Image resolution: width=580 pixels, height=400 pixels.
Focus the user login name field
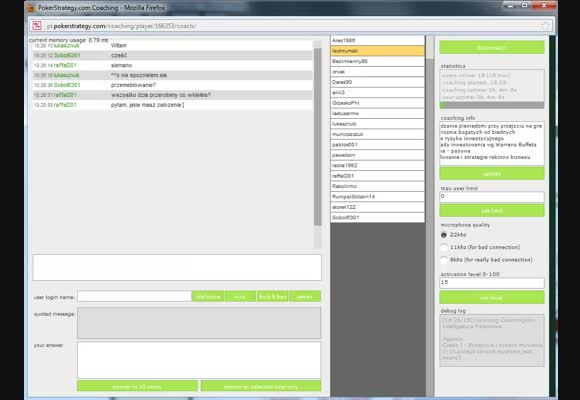point(135,296)
